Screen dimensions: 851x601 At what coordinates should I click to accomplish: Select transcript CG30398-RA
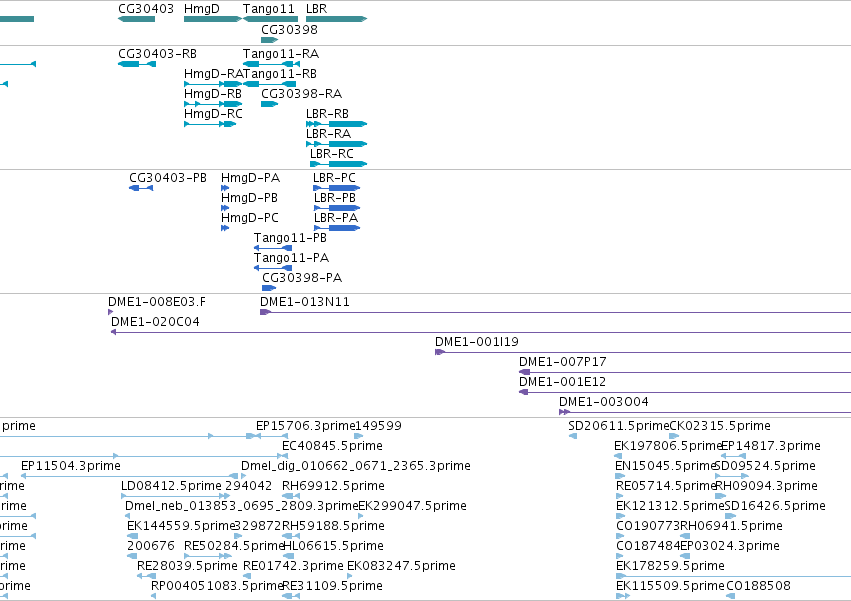(302, 94)
